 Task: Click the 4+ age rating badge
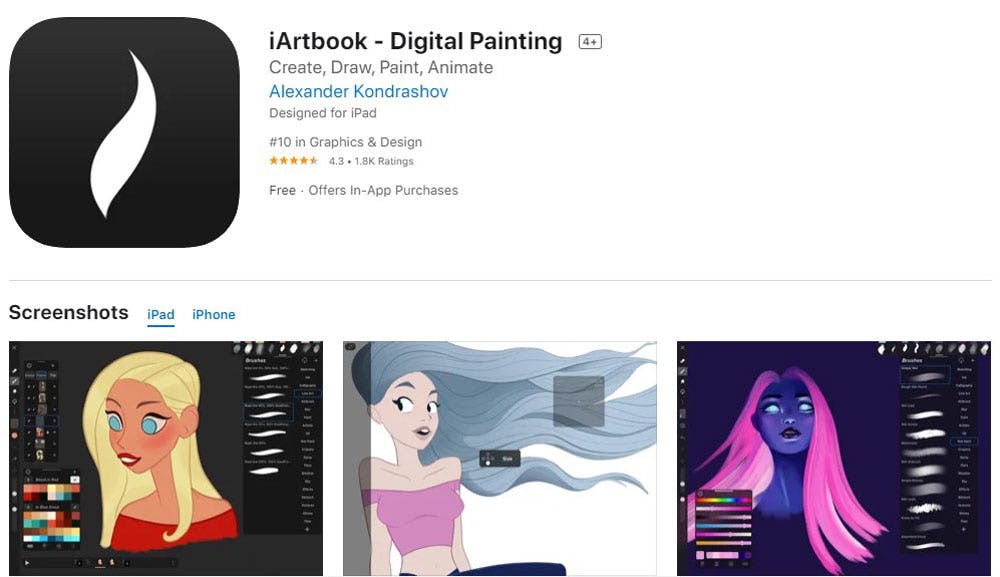pyautogui.click(x=590, y=41)
